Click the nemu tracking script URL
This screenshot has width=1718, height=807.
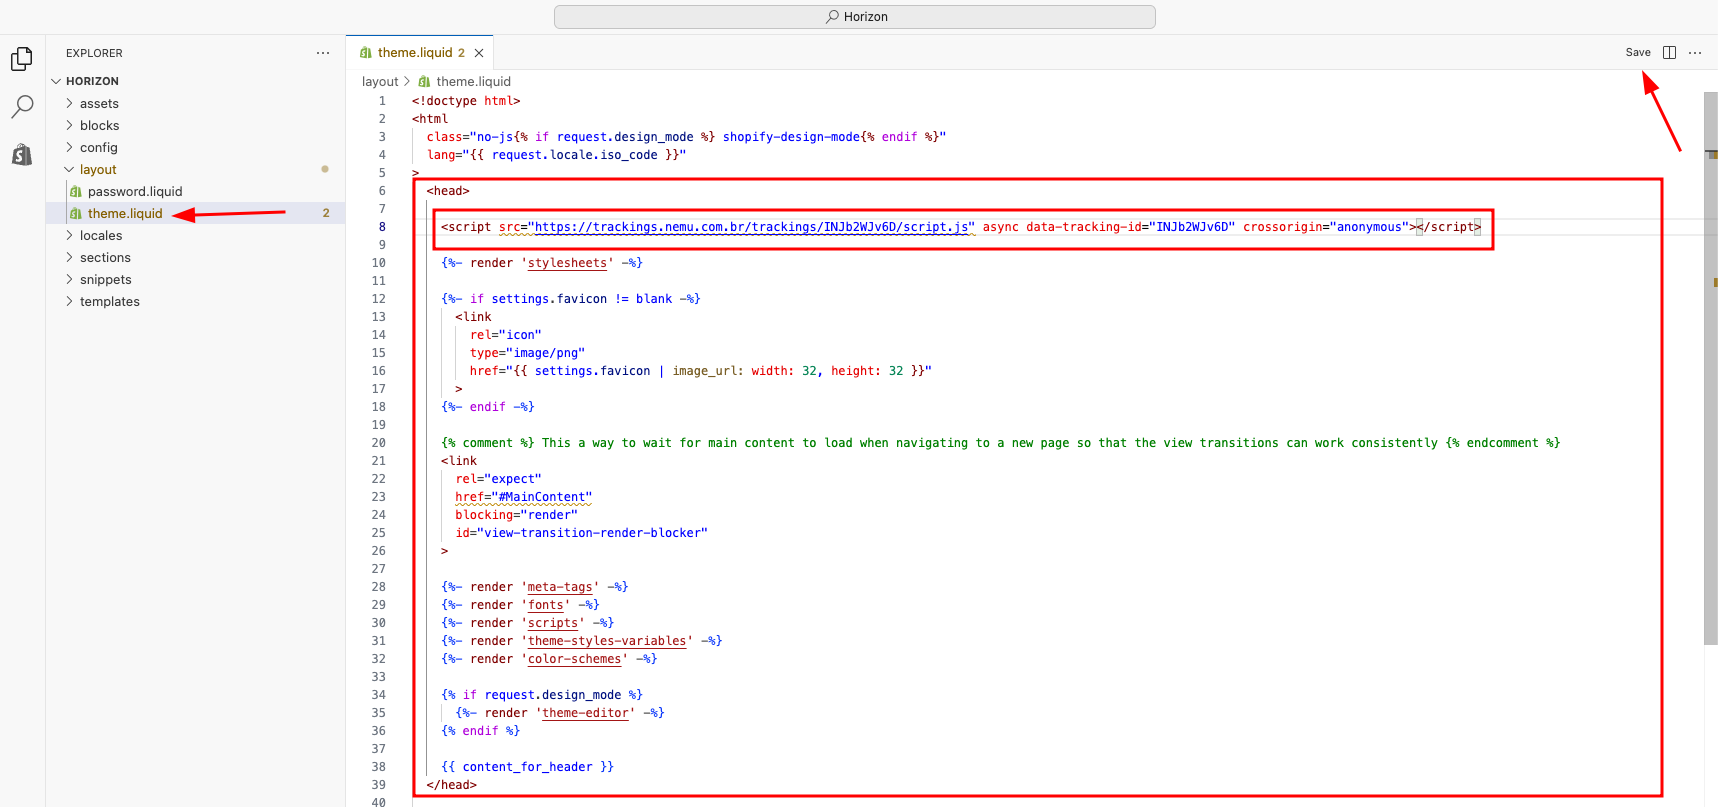752,227
